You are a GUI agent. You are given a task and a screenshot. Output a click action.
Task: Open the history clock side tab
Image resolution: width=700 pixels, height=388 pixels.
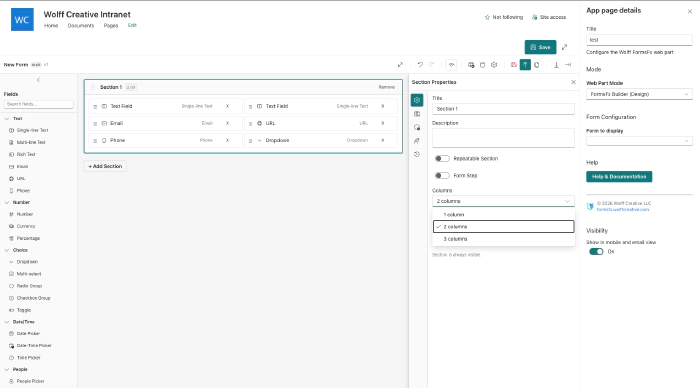(x=417, y=154)
